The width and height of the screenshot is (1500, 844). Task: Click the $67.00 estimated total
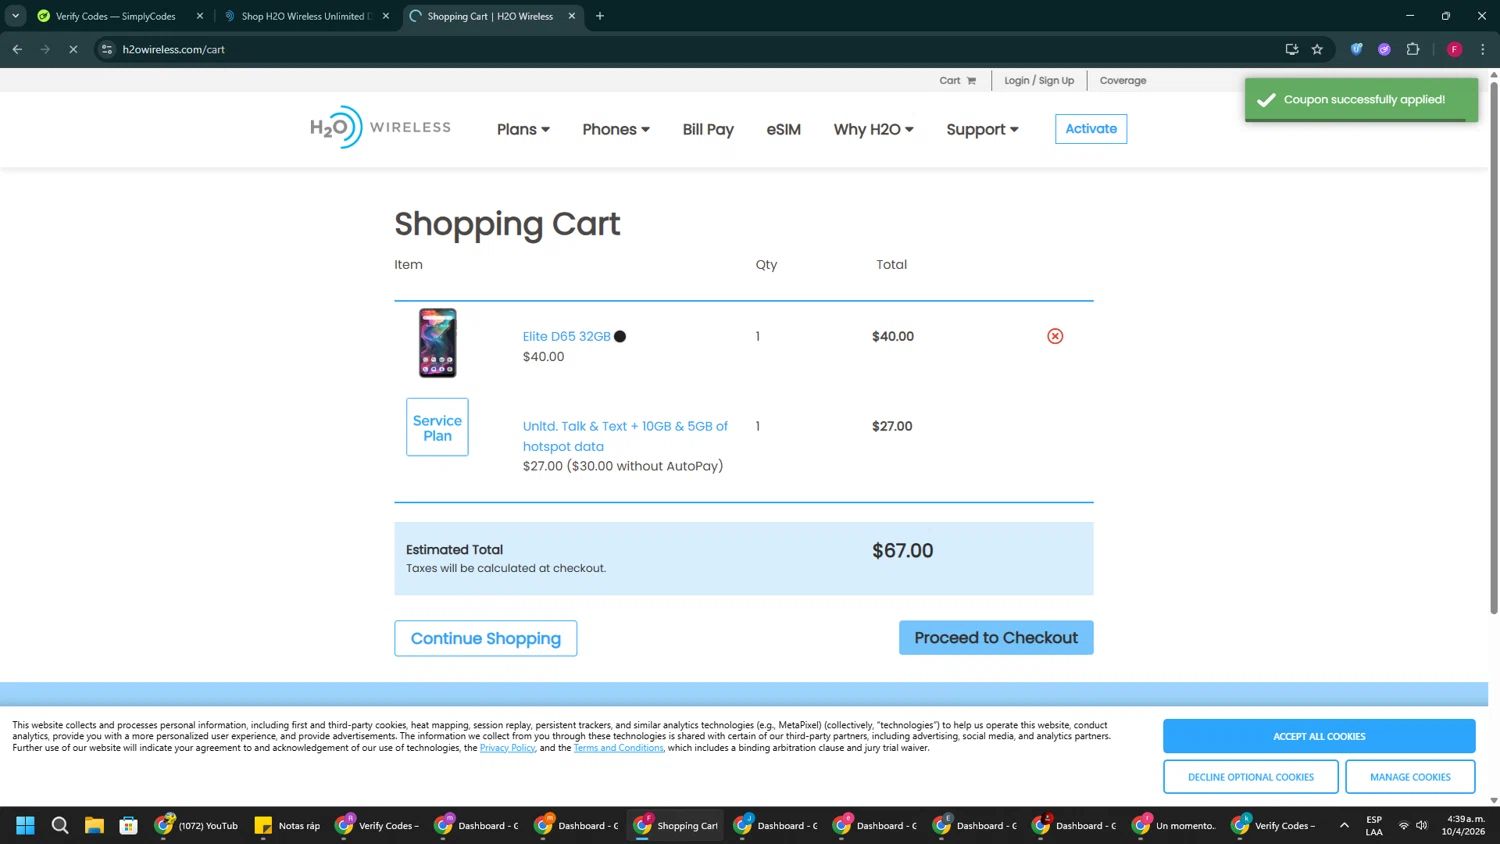coord(902,551)
